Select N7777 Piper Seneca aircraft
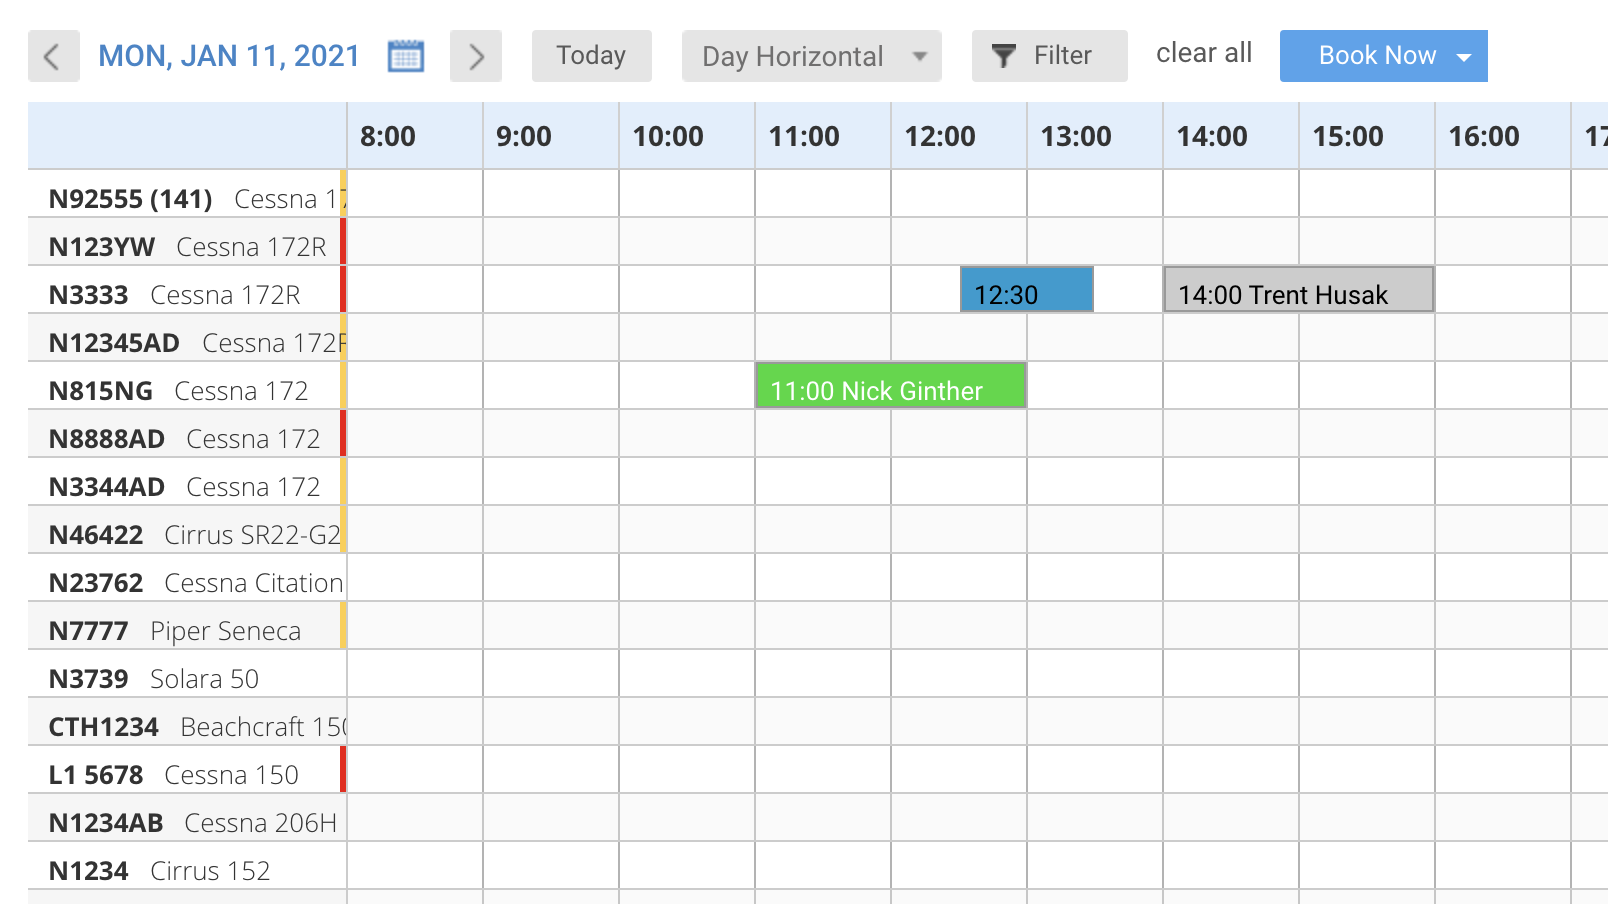 pos(175,631)
